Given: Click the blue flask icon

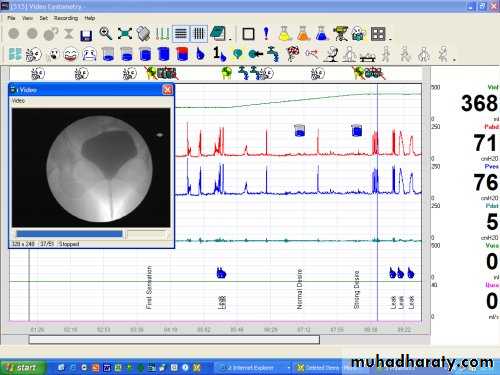Looking at the screenshot, I should tap(322, 34).
